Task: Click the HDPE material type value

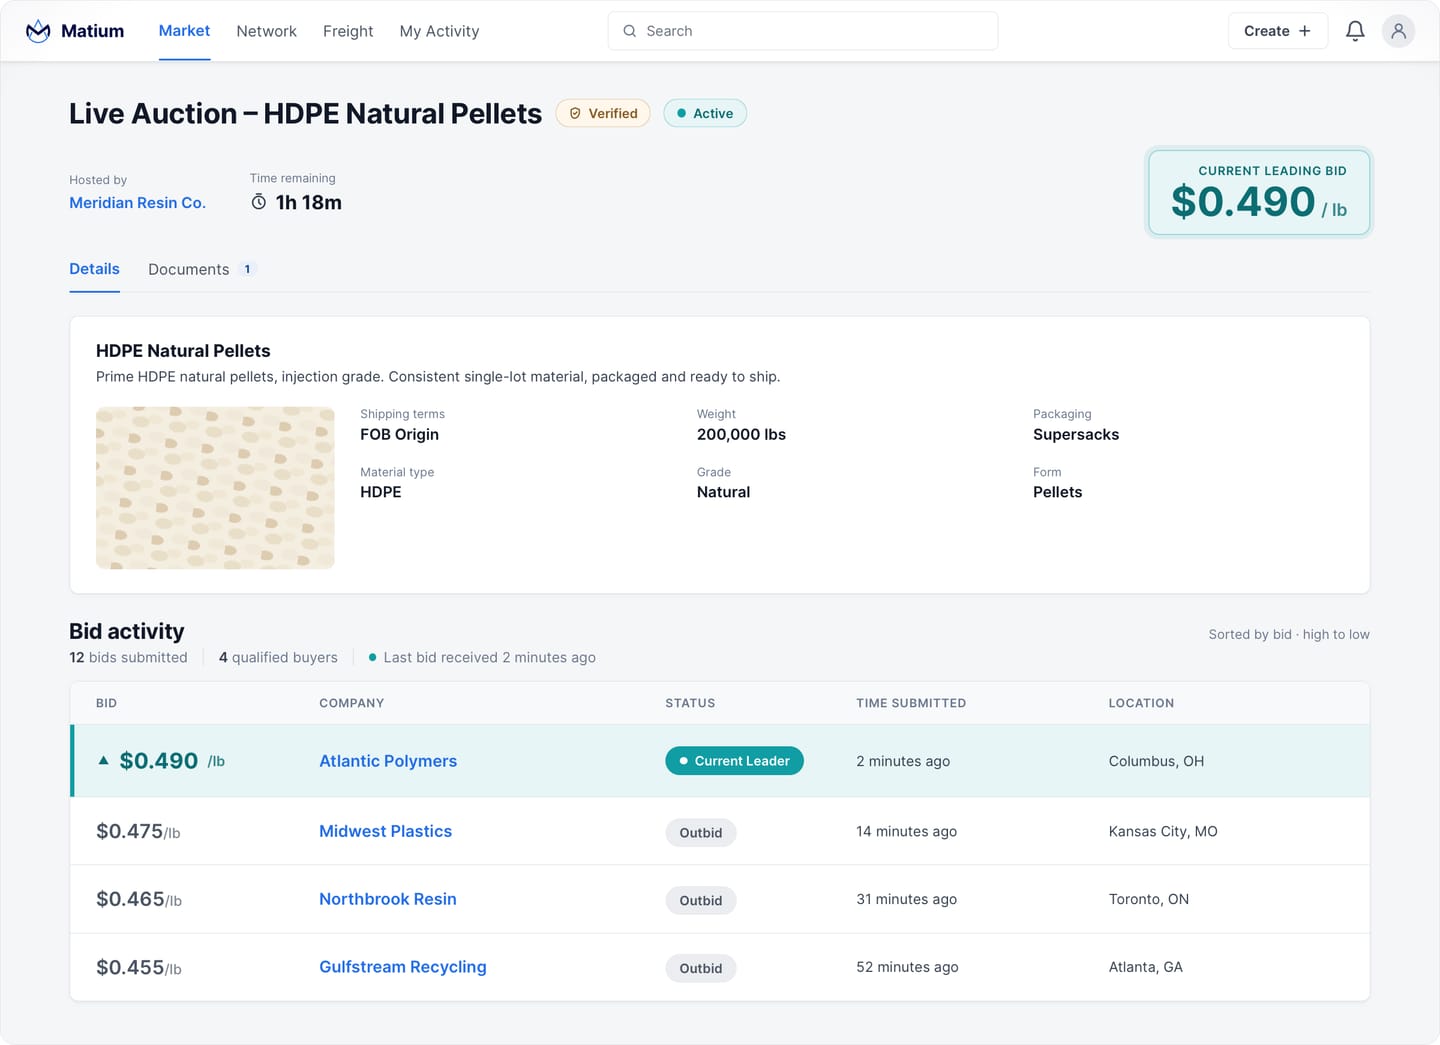Action: pyautogui.click(x=380, y=492)
